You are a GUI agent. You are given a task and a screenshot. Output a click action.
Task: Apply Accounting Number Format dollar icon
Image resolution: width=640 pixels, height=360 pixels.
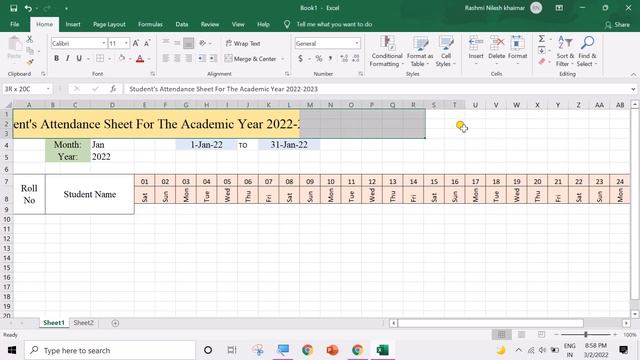tap(300, 59)
